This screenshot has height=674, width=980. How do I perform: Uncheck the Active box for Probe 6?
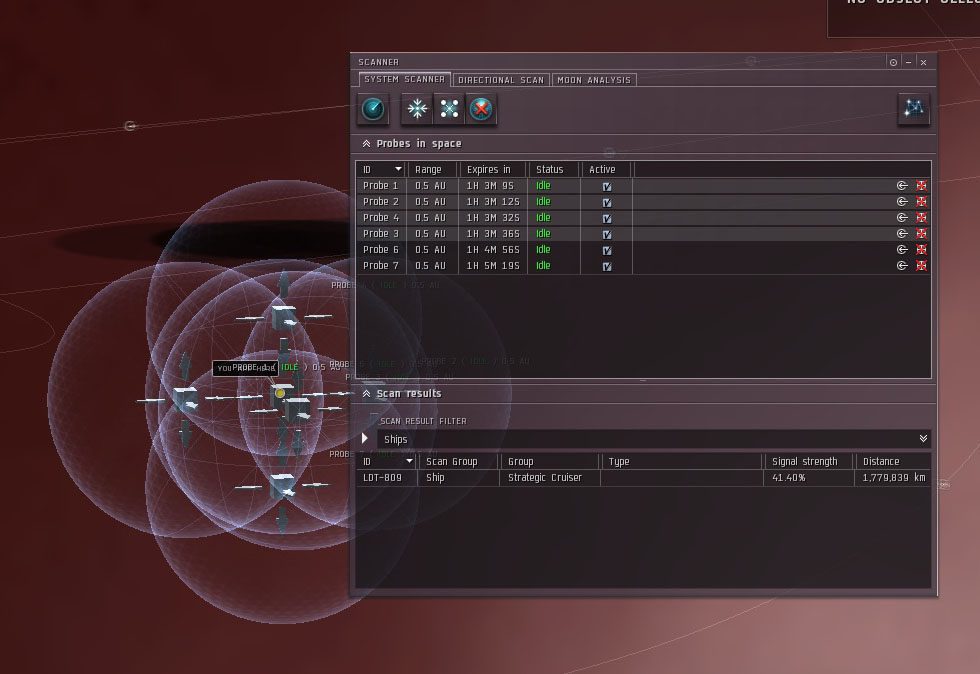(607, 250)
